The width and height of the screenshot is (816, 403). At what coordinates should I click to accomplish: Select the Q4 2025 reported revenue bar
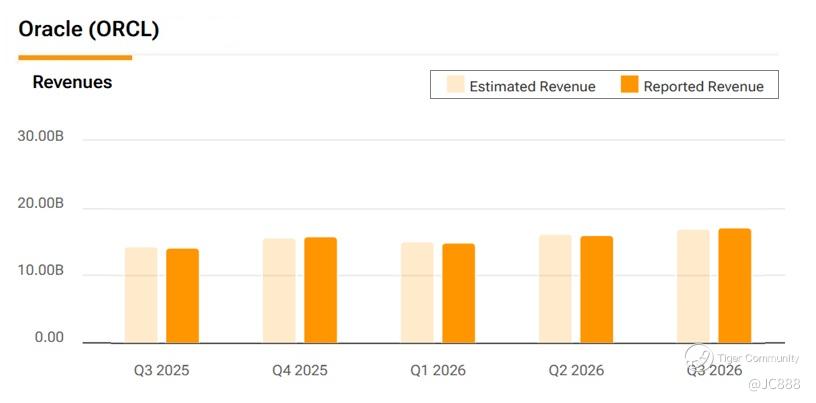point(321,290)
